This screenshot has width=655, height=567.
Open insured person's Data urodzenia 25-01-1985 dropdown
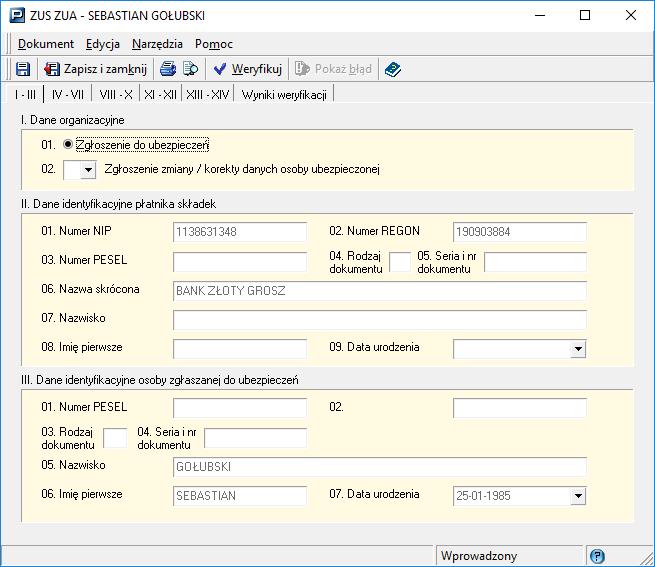pos(578,496)
